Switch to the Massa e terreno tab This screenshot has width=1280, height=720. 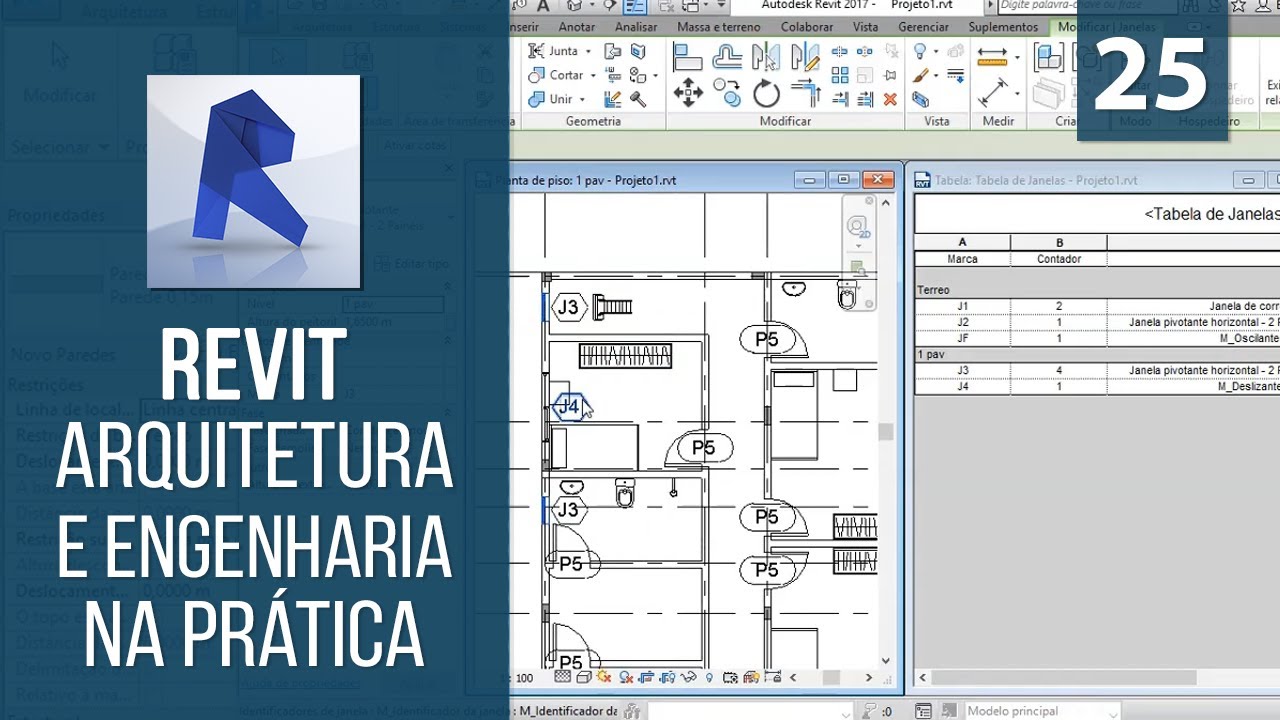click(x=718, y=27)
